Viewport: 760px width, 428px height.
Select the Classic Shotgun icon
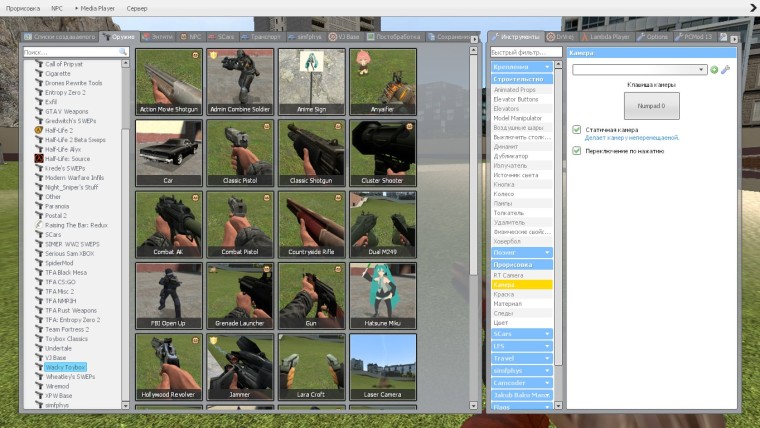(311, 153)
